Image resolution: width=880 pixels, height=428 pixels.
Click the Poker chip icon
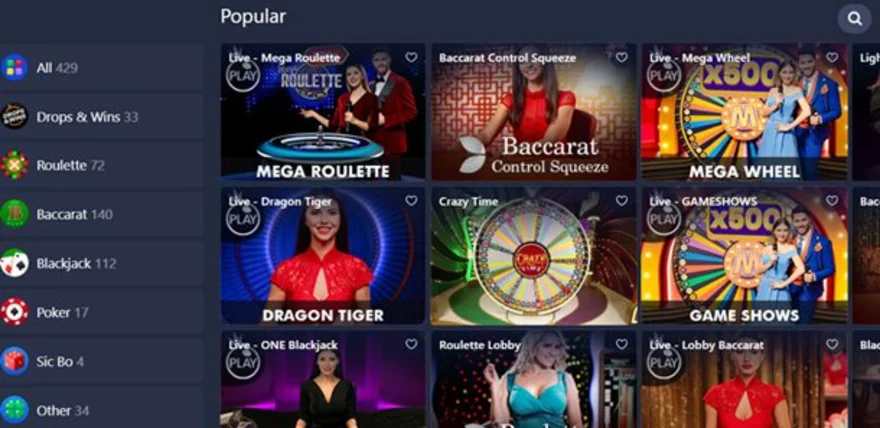click(x=15, y=312)
